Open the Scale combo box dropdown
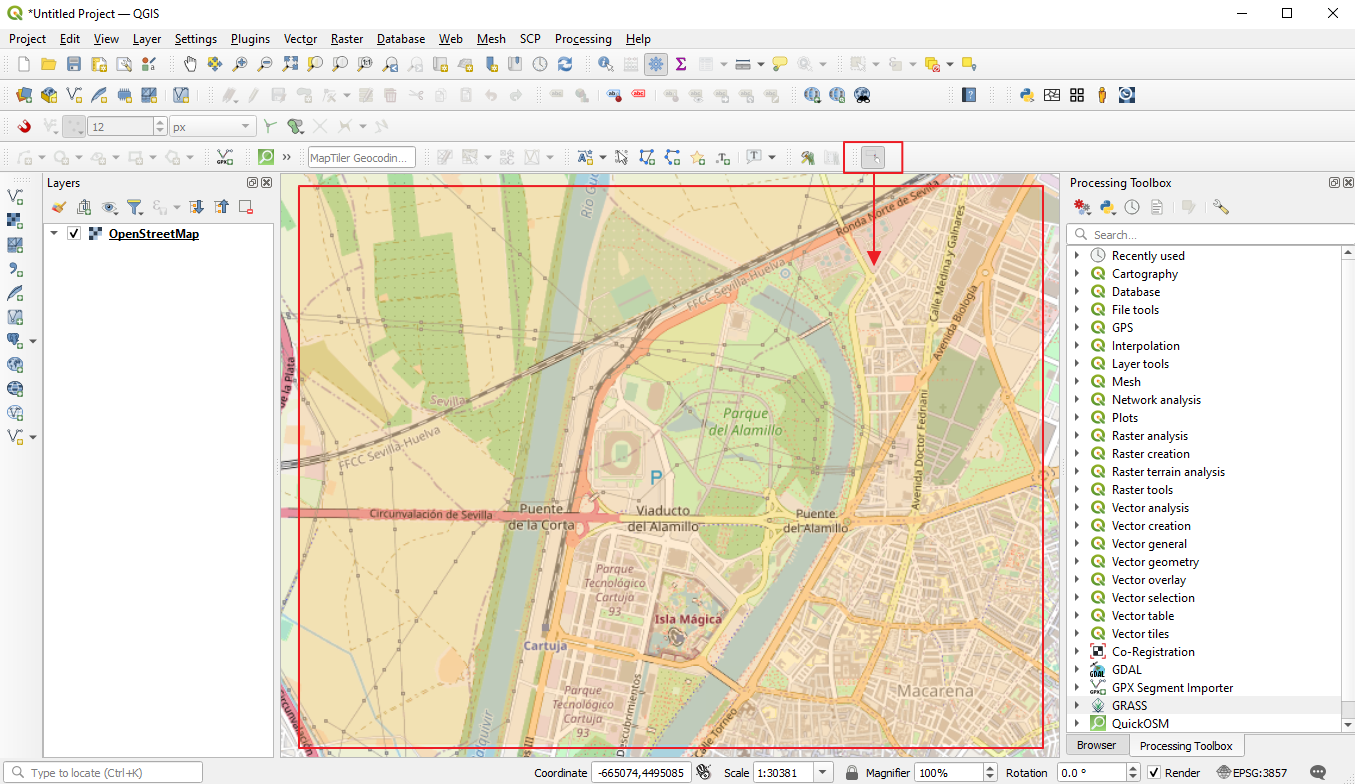The height and width of the screenshot is (784, 1355). click(823, 773)
